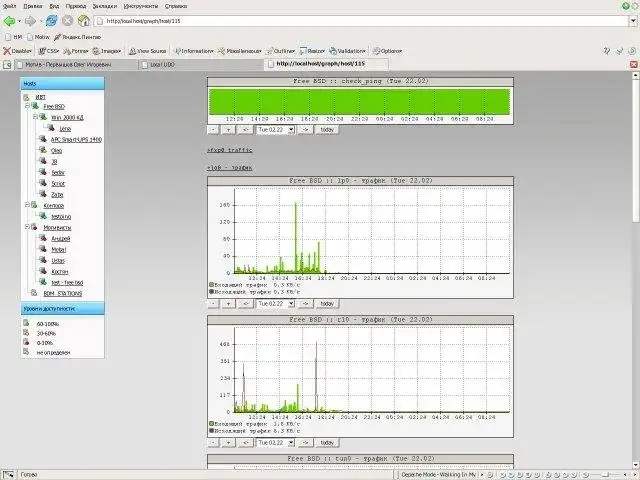The width and height of the screenshot is (640, 480).
Task: Click the не определен availability label
Action: click(x=53, y=352)
